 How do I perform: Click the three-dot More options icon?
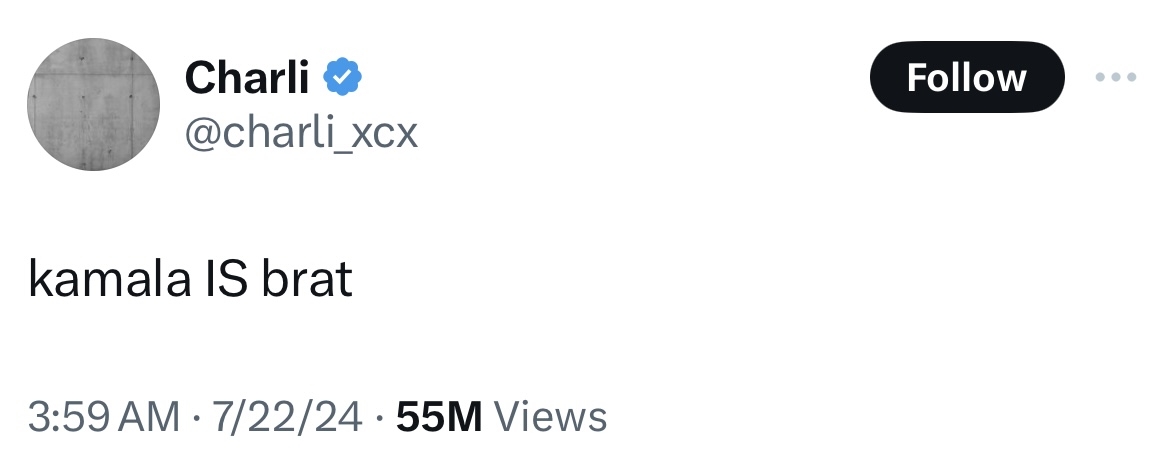coord(1116,77)
